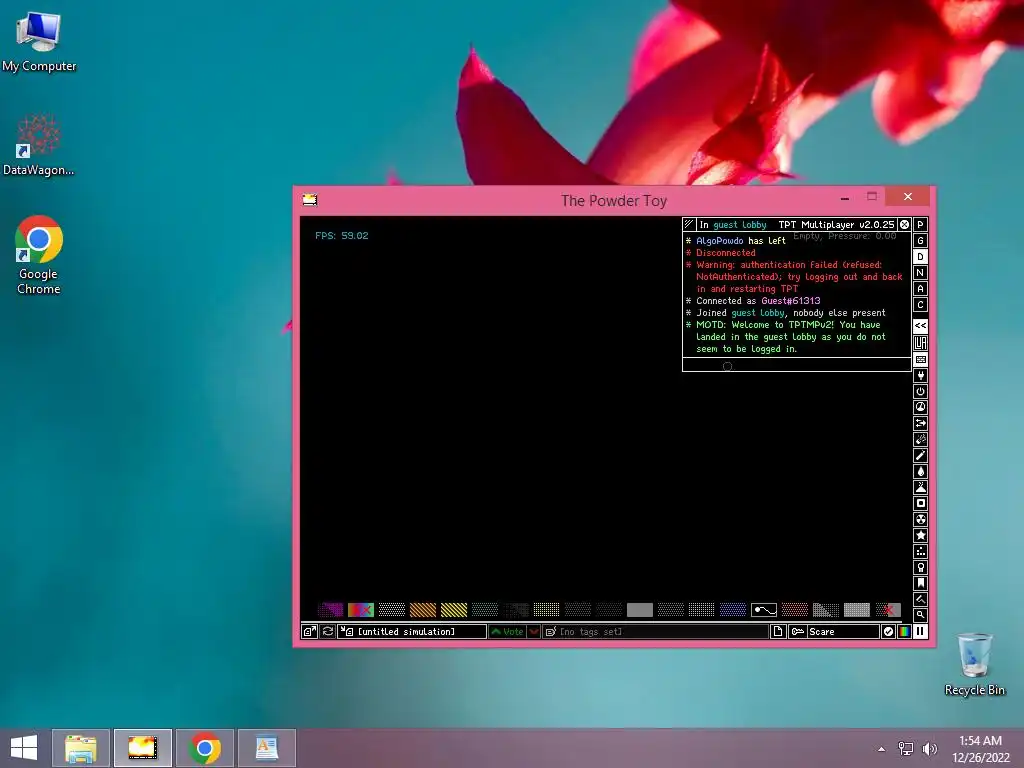Open the Tools bulb menu icon
1024x768 pixels.
(x=920, y=567)
